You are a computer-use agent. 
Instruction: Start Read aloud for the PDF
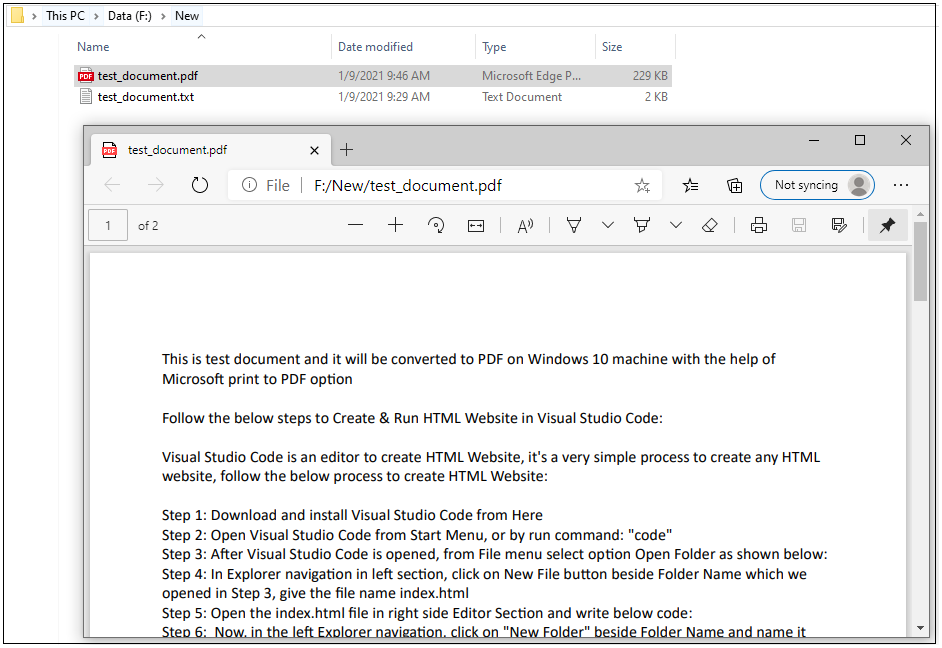pos(525,226)
